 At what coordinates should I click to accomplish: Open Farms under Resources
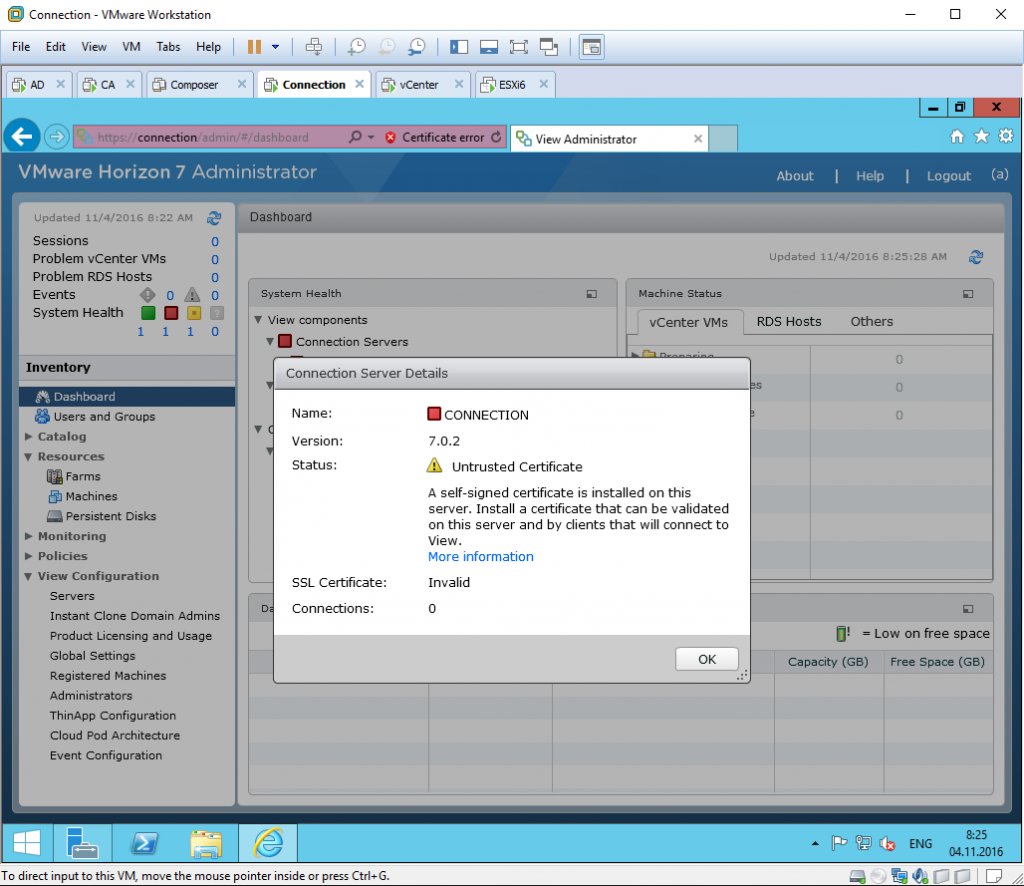(x=82, y=477)
